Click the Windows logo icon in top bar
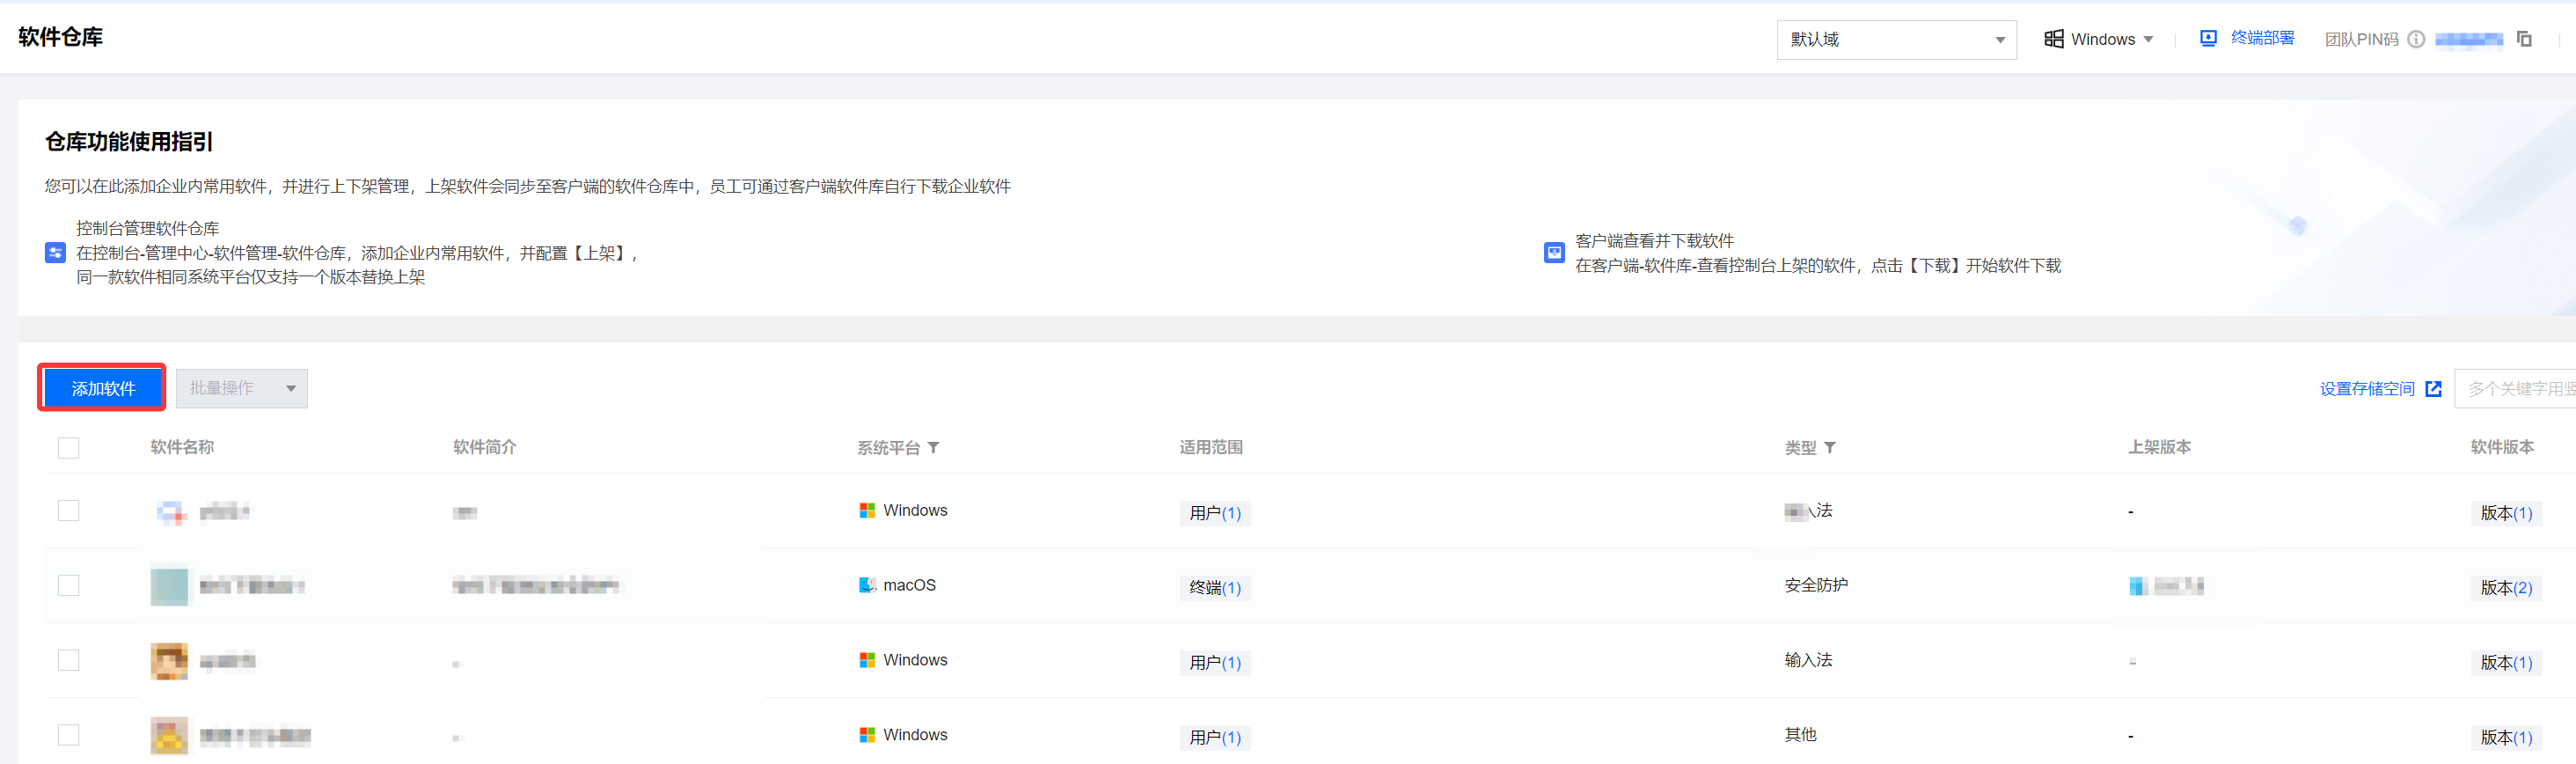2576x764 pixels. click(x=2054, y=39)
